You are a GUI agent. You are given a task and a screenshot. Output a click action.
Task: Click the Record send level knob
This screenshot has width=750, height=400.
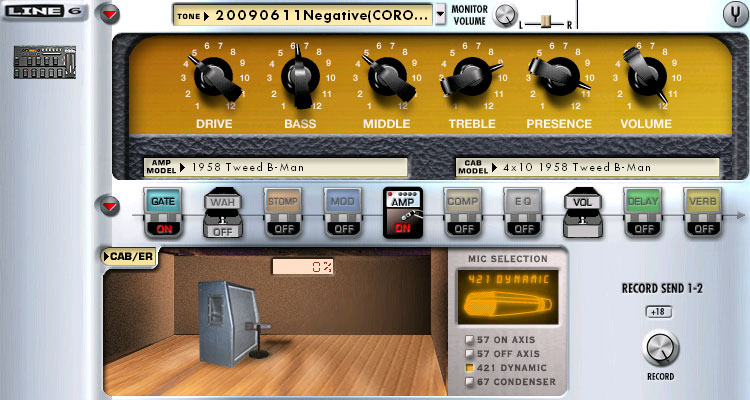(660, 348)
